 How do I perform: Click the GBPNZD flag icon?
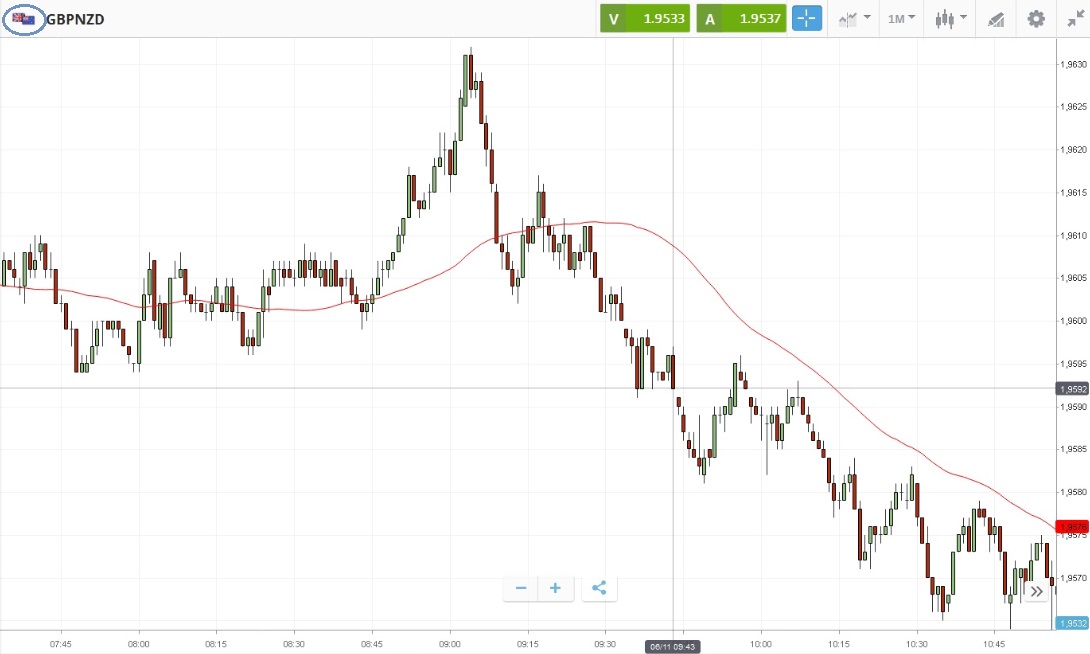(24, 19)
